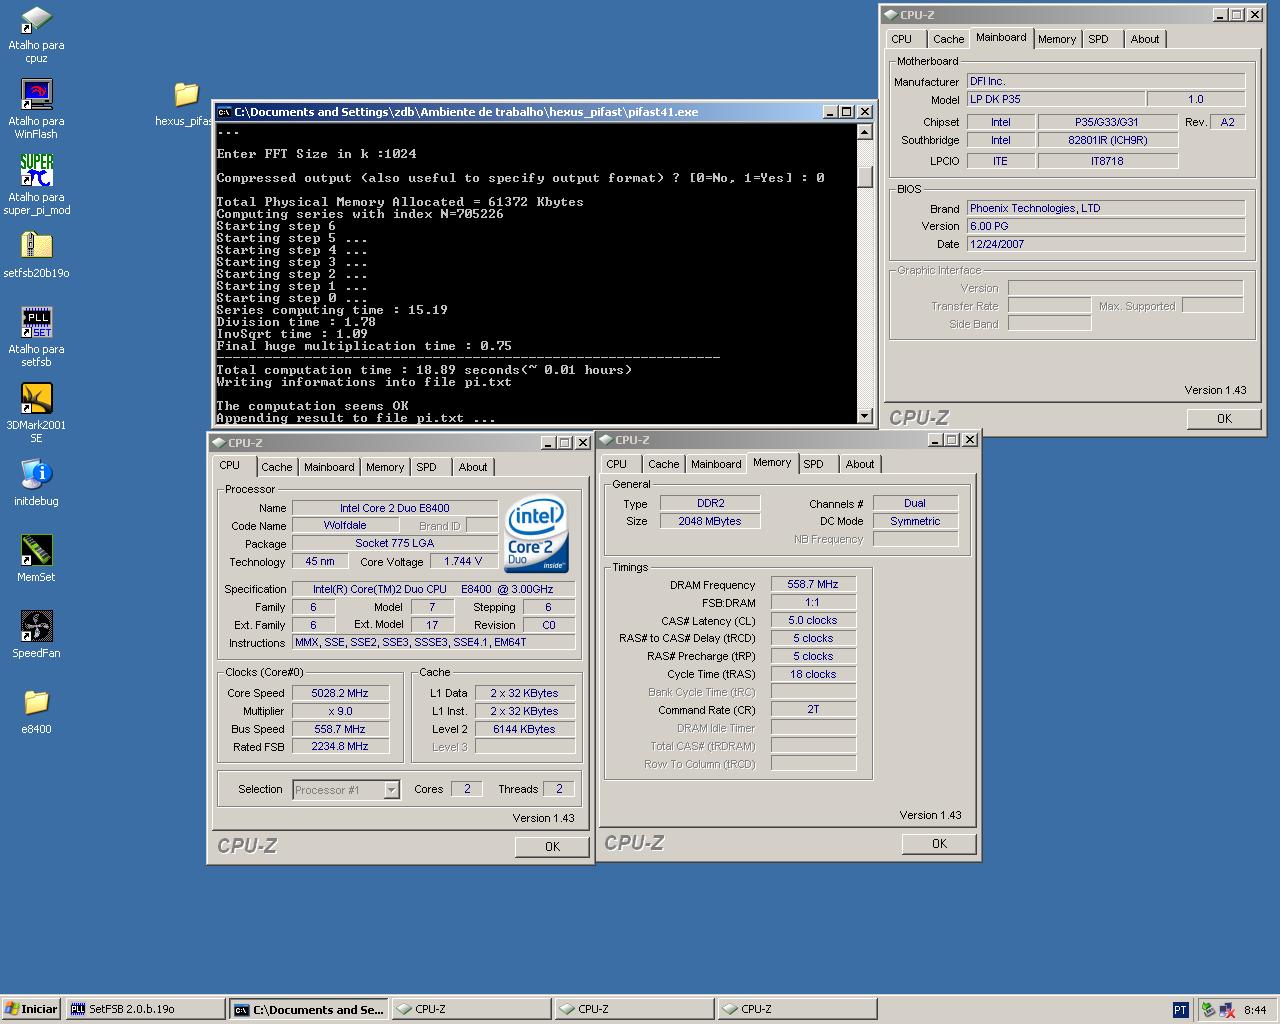Click the 8:44 clock in taskbar

tap(1255, 1010)
